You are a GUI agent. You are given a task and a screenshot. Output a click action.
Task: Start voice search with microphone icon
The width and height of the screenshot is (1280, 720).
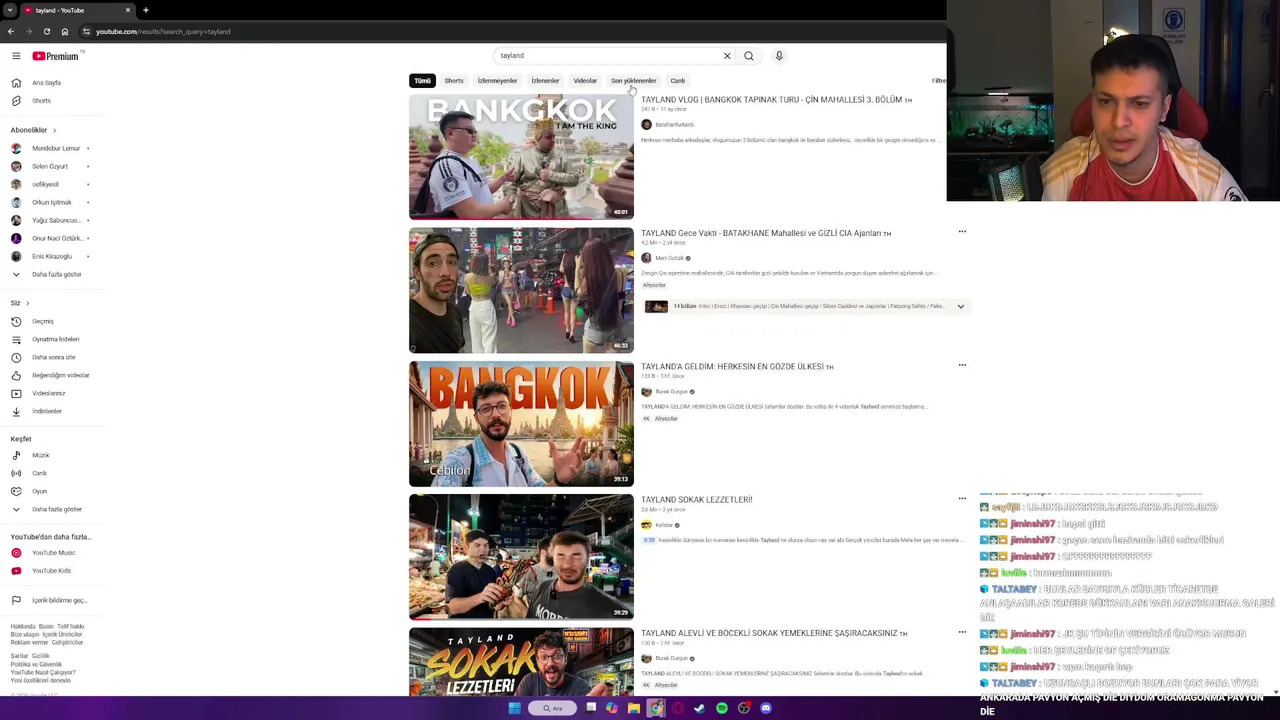(779, 56)
